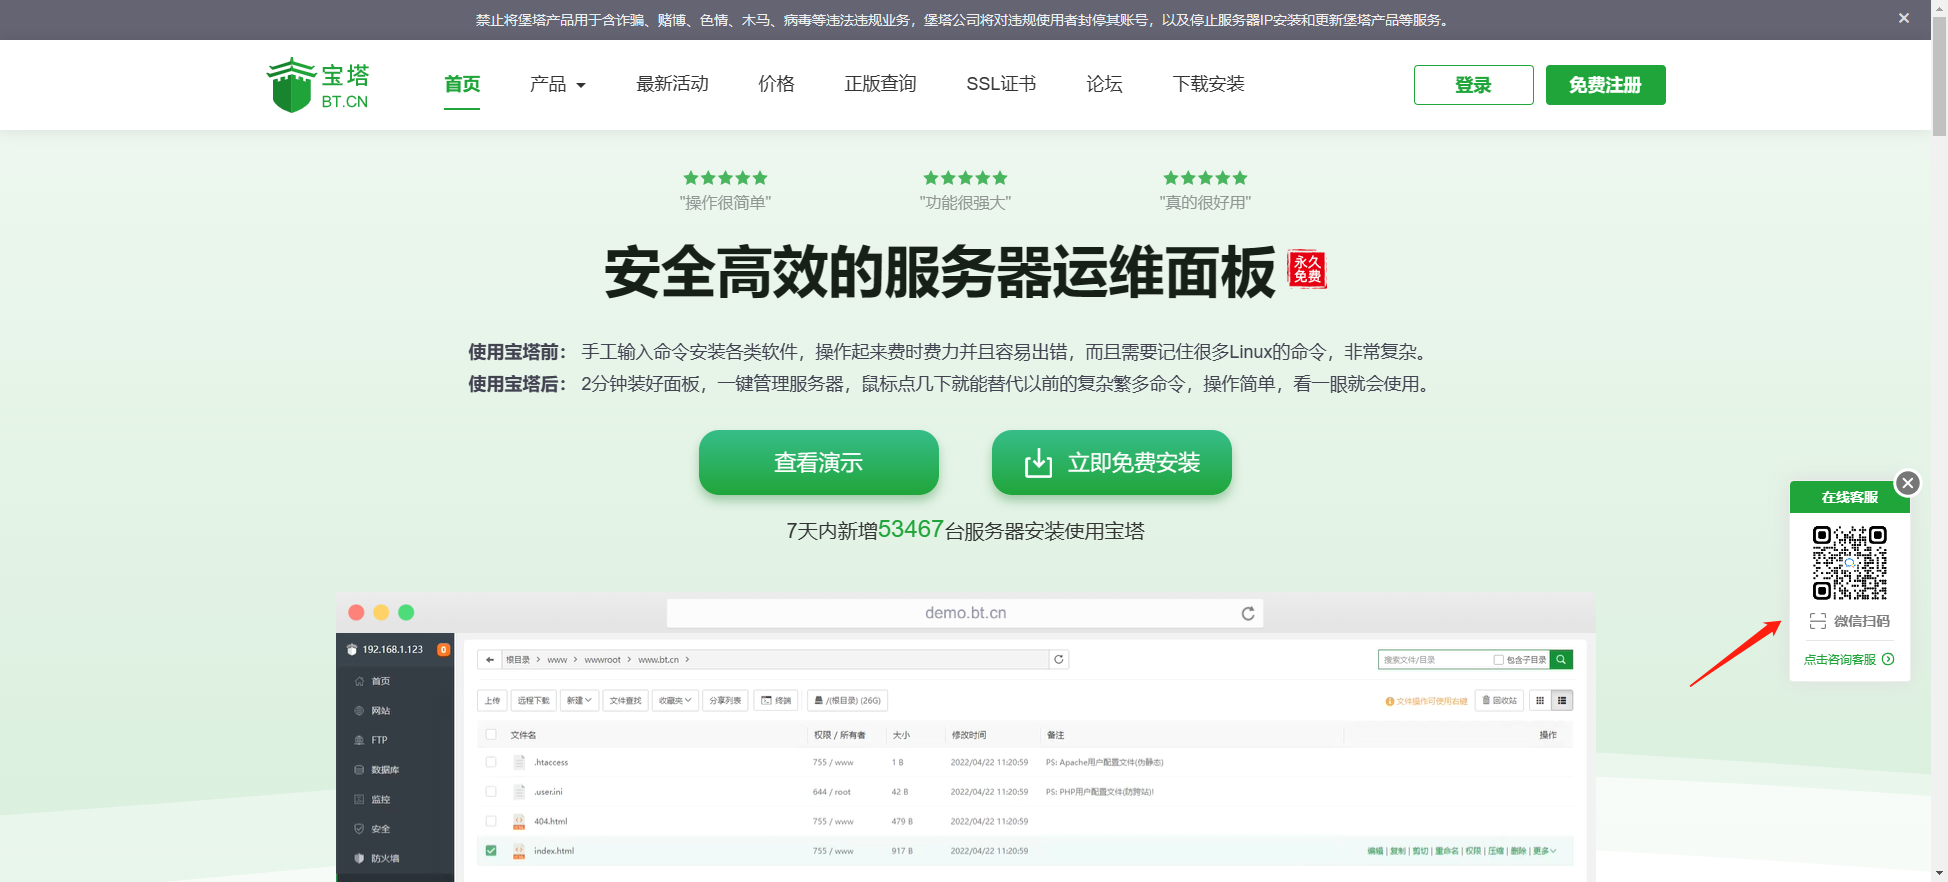The height and width of the screenshot is (882, 1948).
Task: Click the /(根目录) (26G) disk button
Action: point(847,701)
